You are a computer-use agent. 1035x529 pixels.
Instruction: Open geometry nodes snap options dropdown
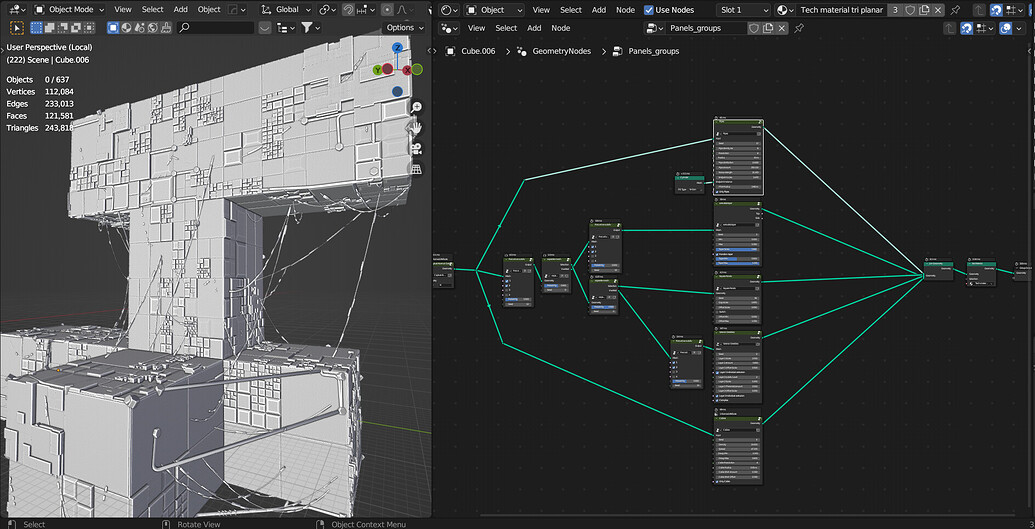(985, 28)
